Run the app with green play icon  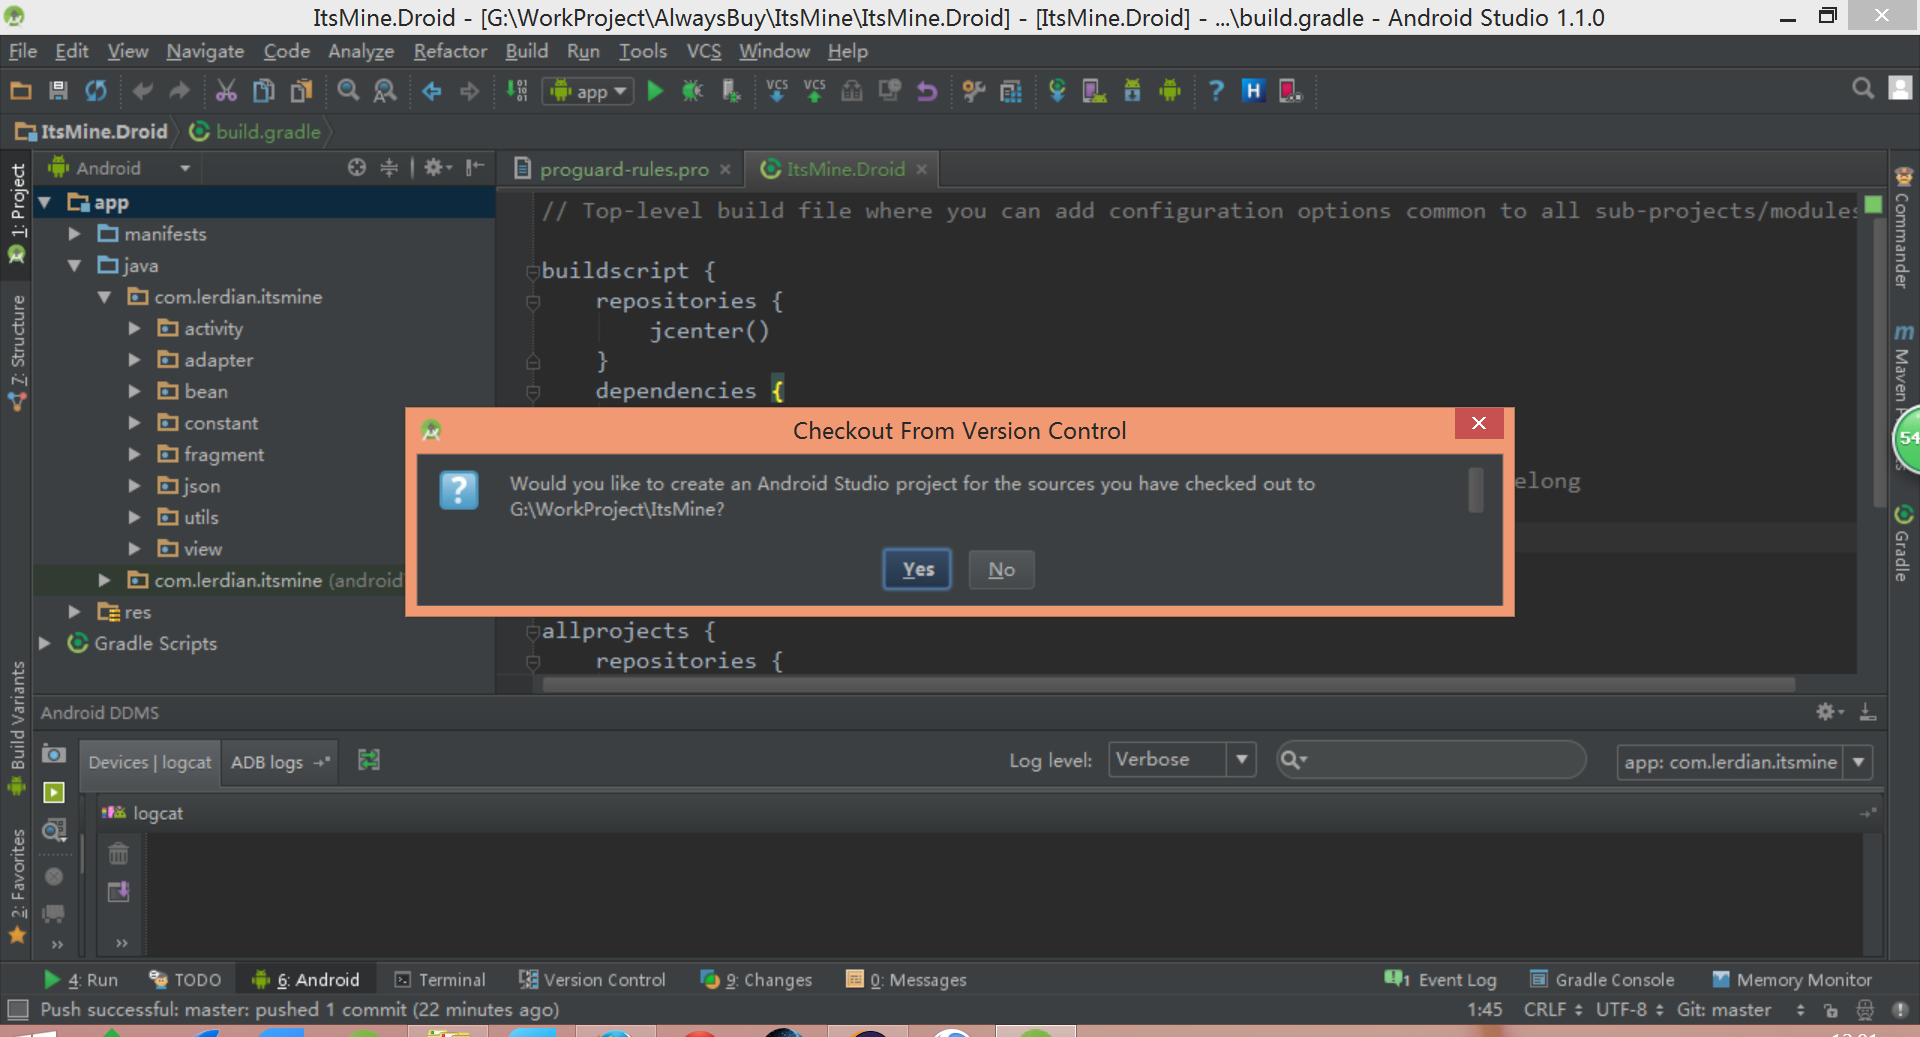(x=655, y=91)
